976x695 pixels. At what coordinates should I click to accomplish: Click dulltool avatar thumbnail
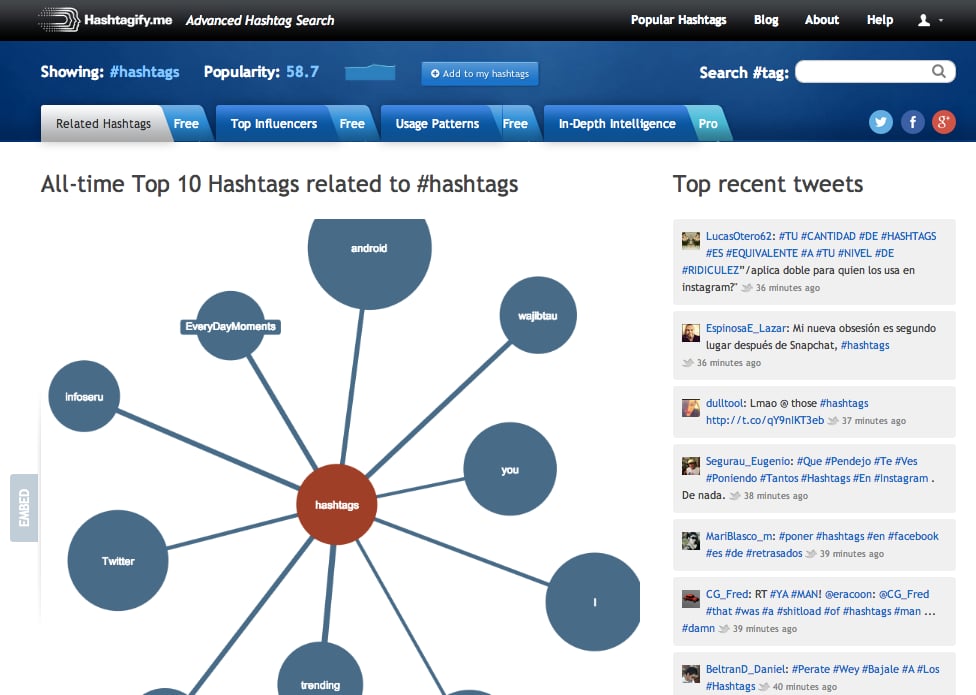691,408
